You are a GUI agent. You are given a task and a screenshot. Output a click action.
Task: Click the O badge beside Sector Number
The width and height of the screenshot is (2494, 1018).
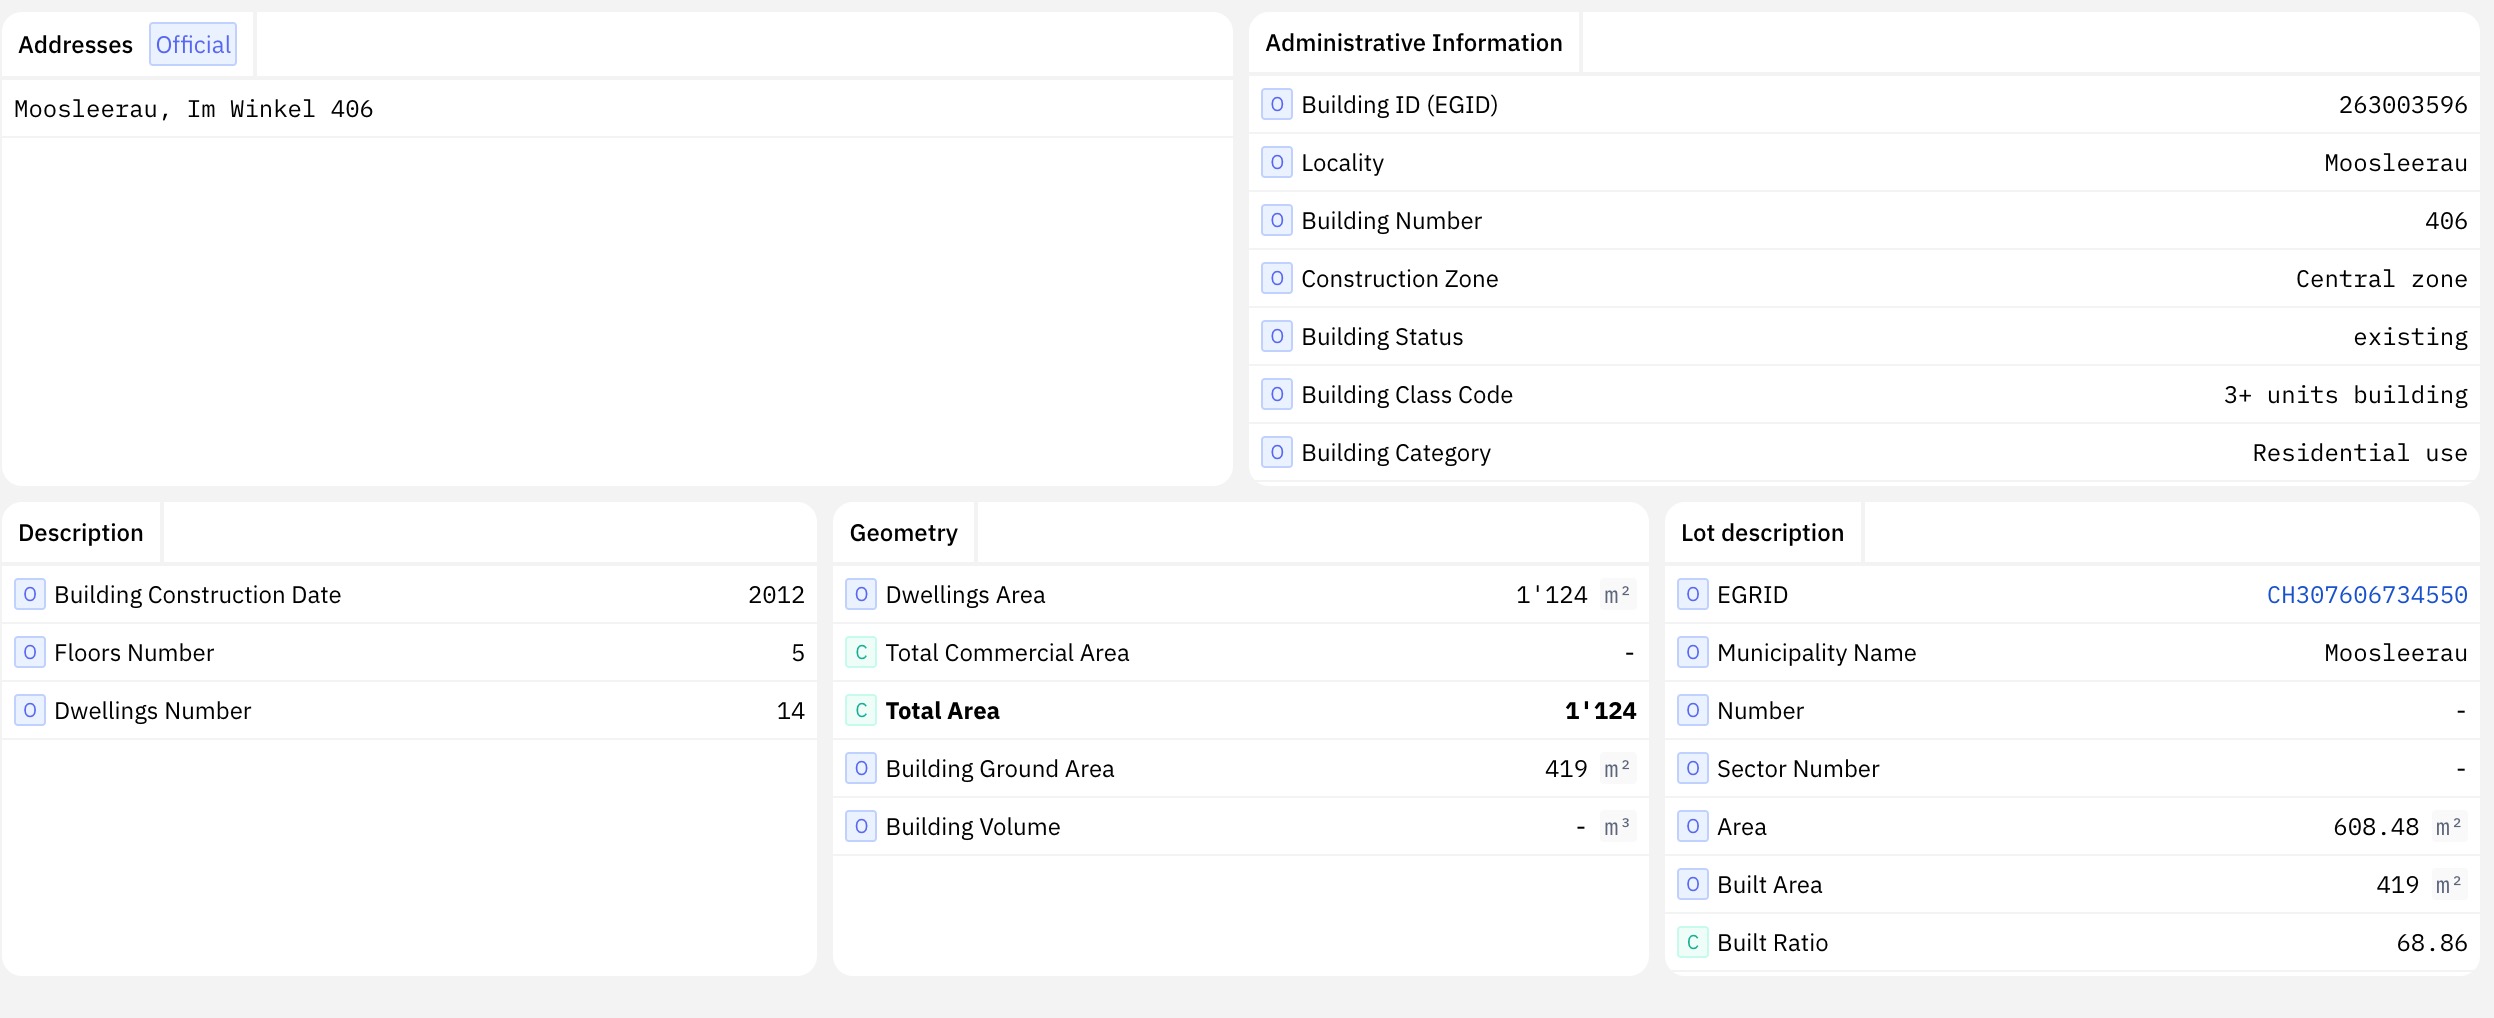[x=1692, y=768]
